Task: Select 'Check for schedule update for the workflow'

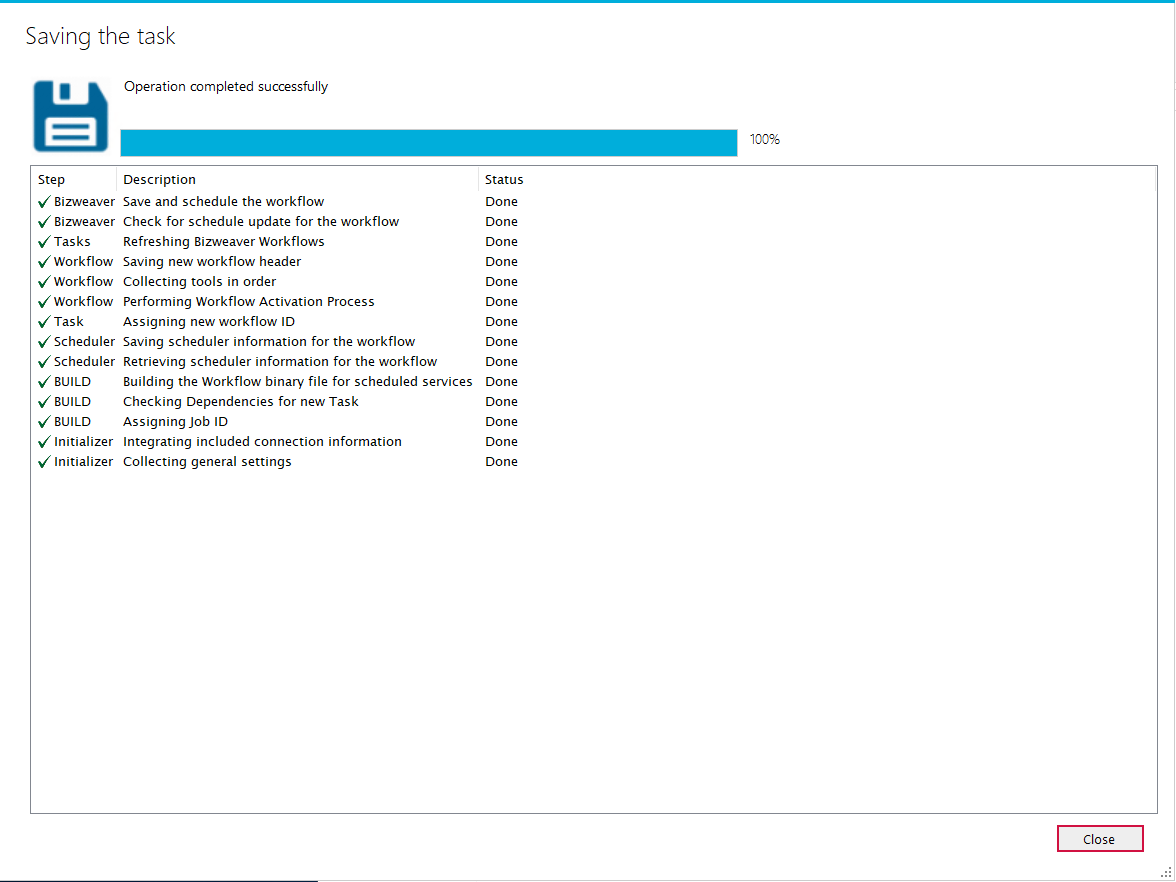Action: coord(261,222)
